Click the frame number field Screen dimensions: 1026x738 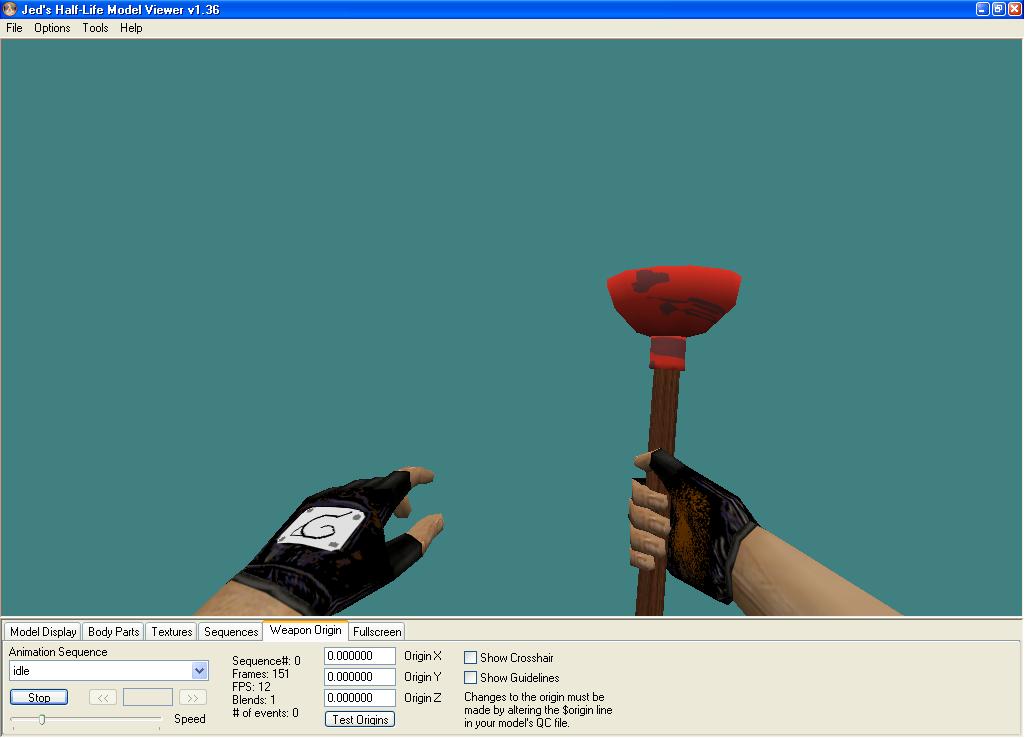coord(148,697)
